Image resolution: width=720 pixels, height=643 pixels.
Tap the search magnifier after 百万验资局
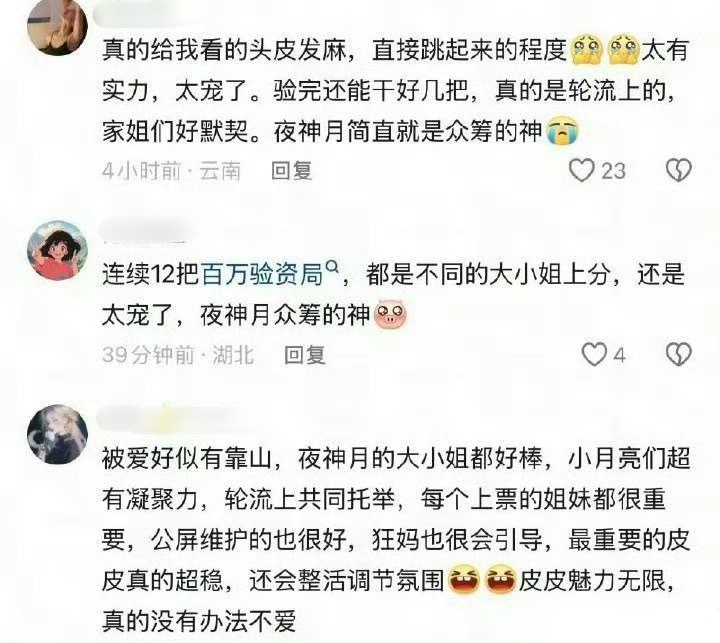332,268
